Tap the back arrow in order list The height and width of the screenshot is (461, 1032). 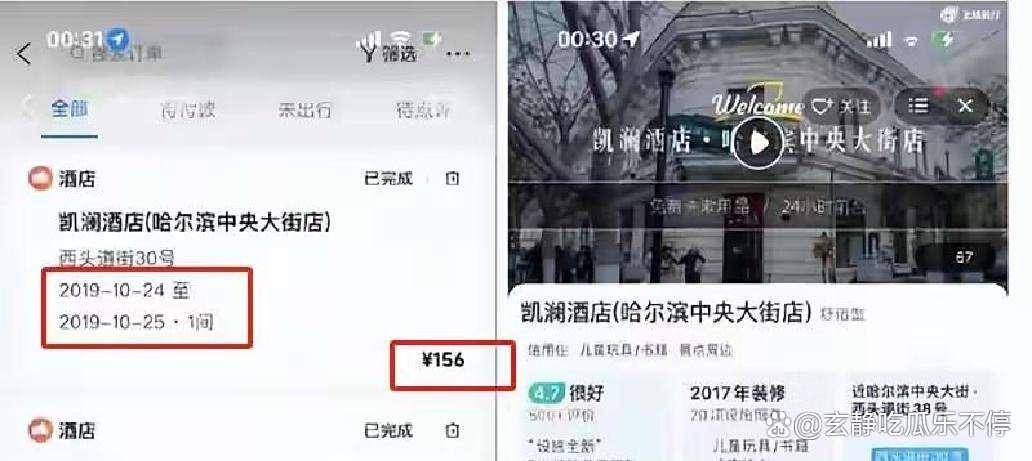click(24, 53)
